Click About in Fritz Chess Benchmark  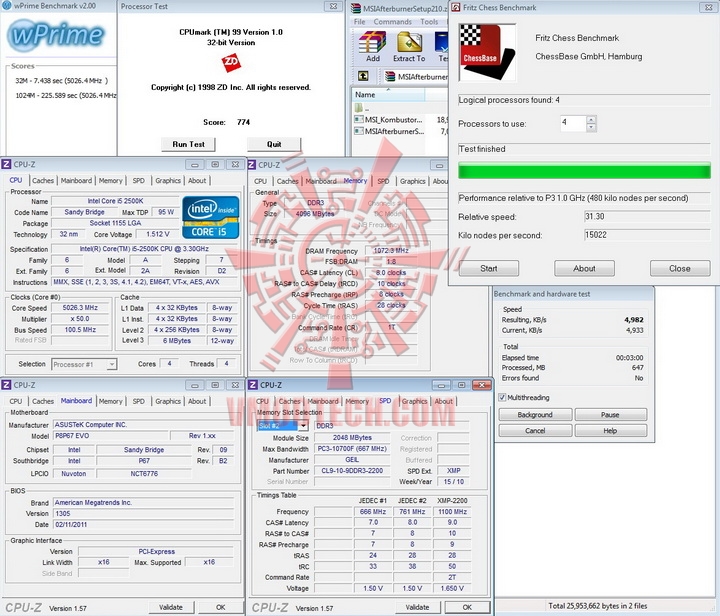584,269
